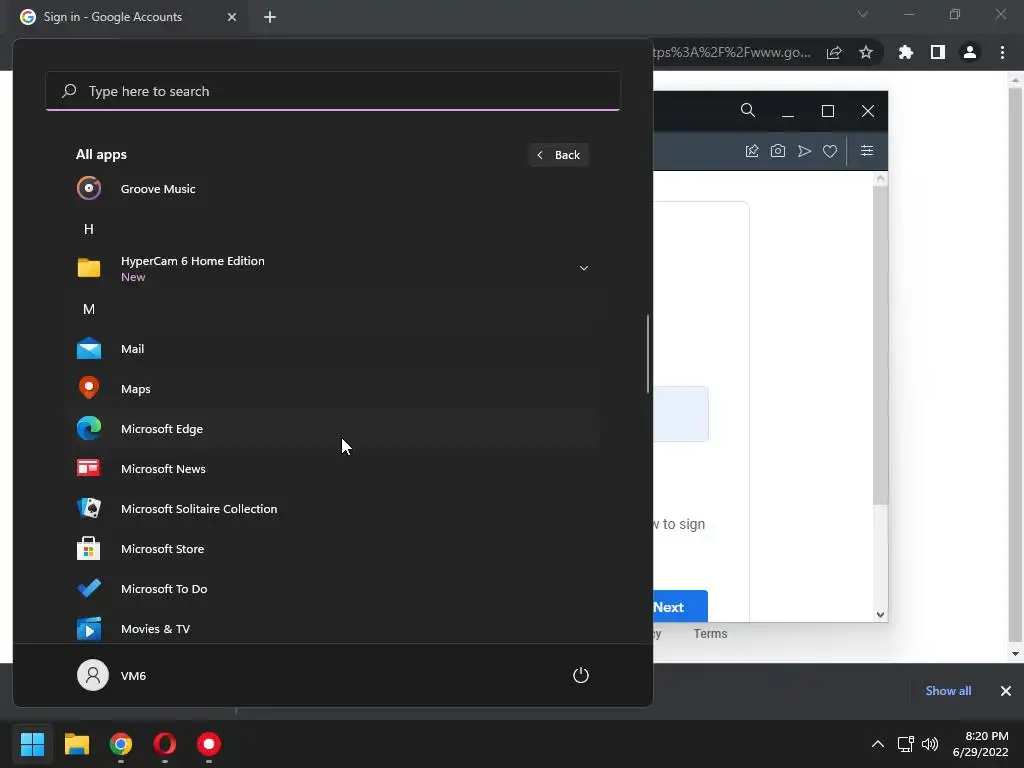Click the Chrome address bar URL

click(732, 52)
